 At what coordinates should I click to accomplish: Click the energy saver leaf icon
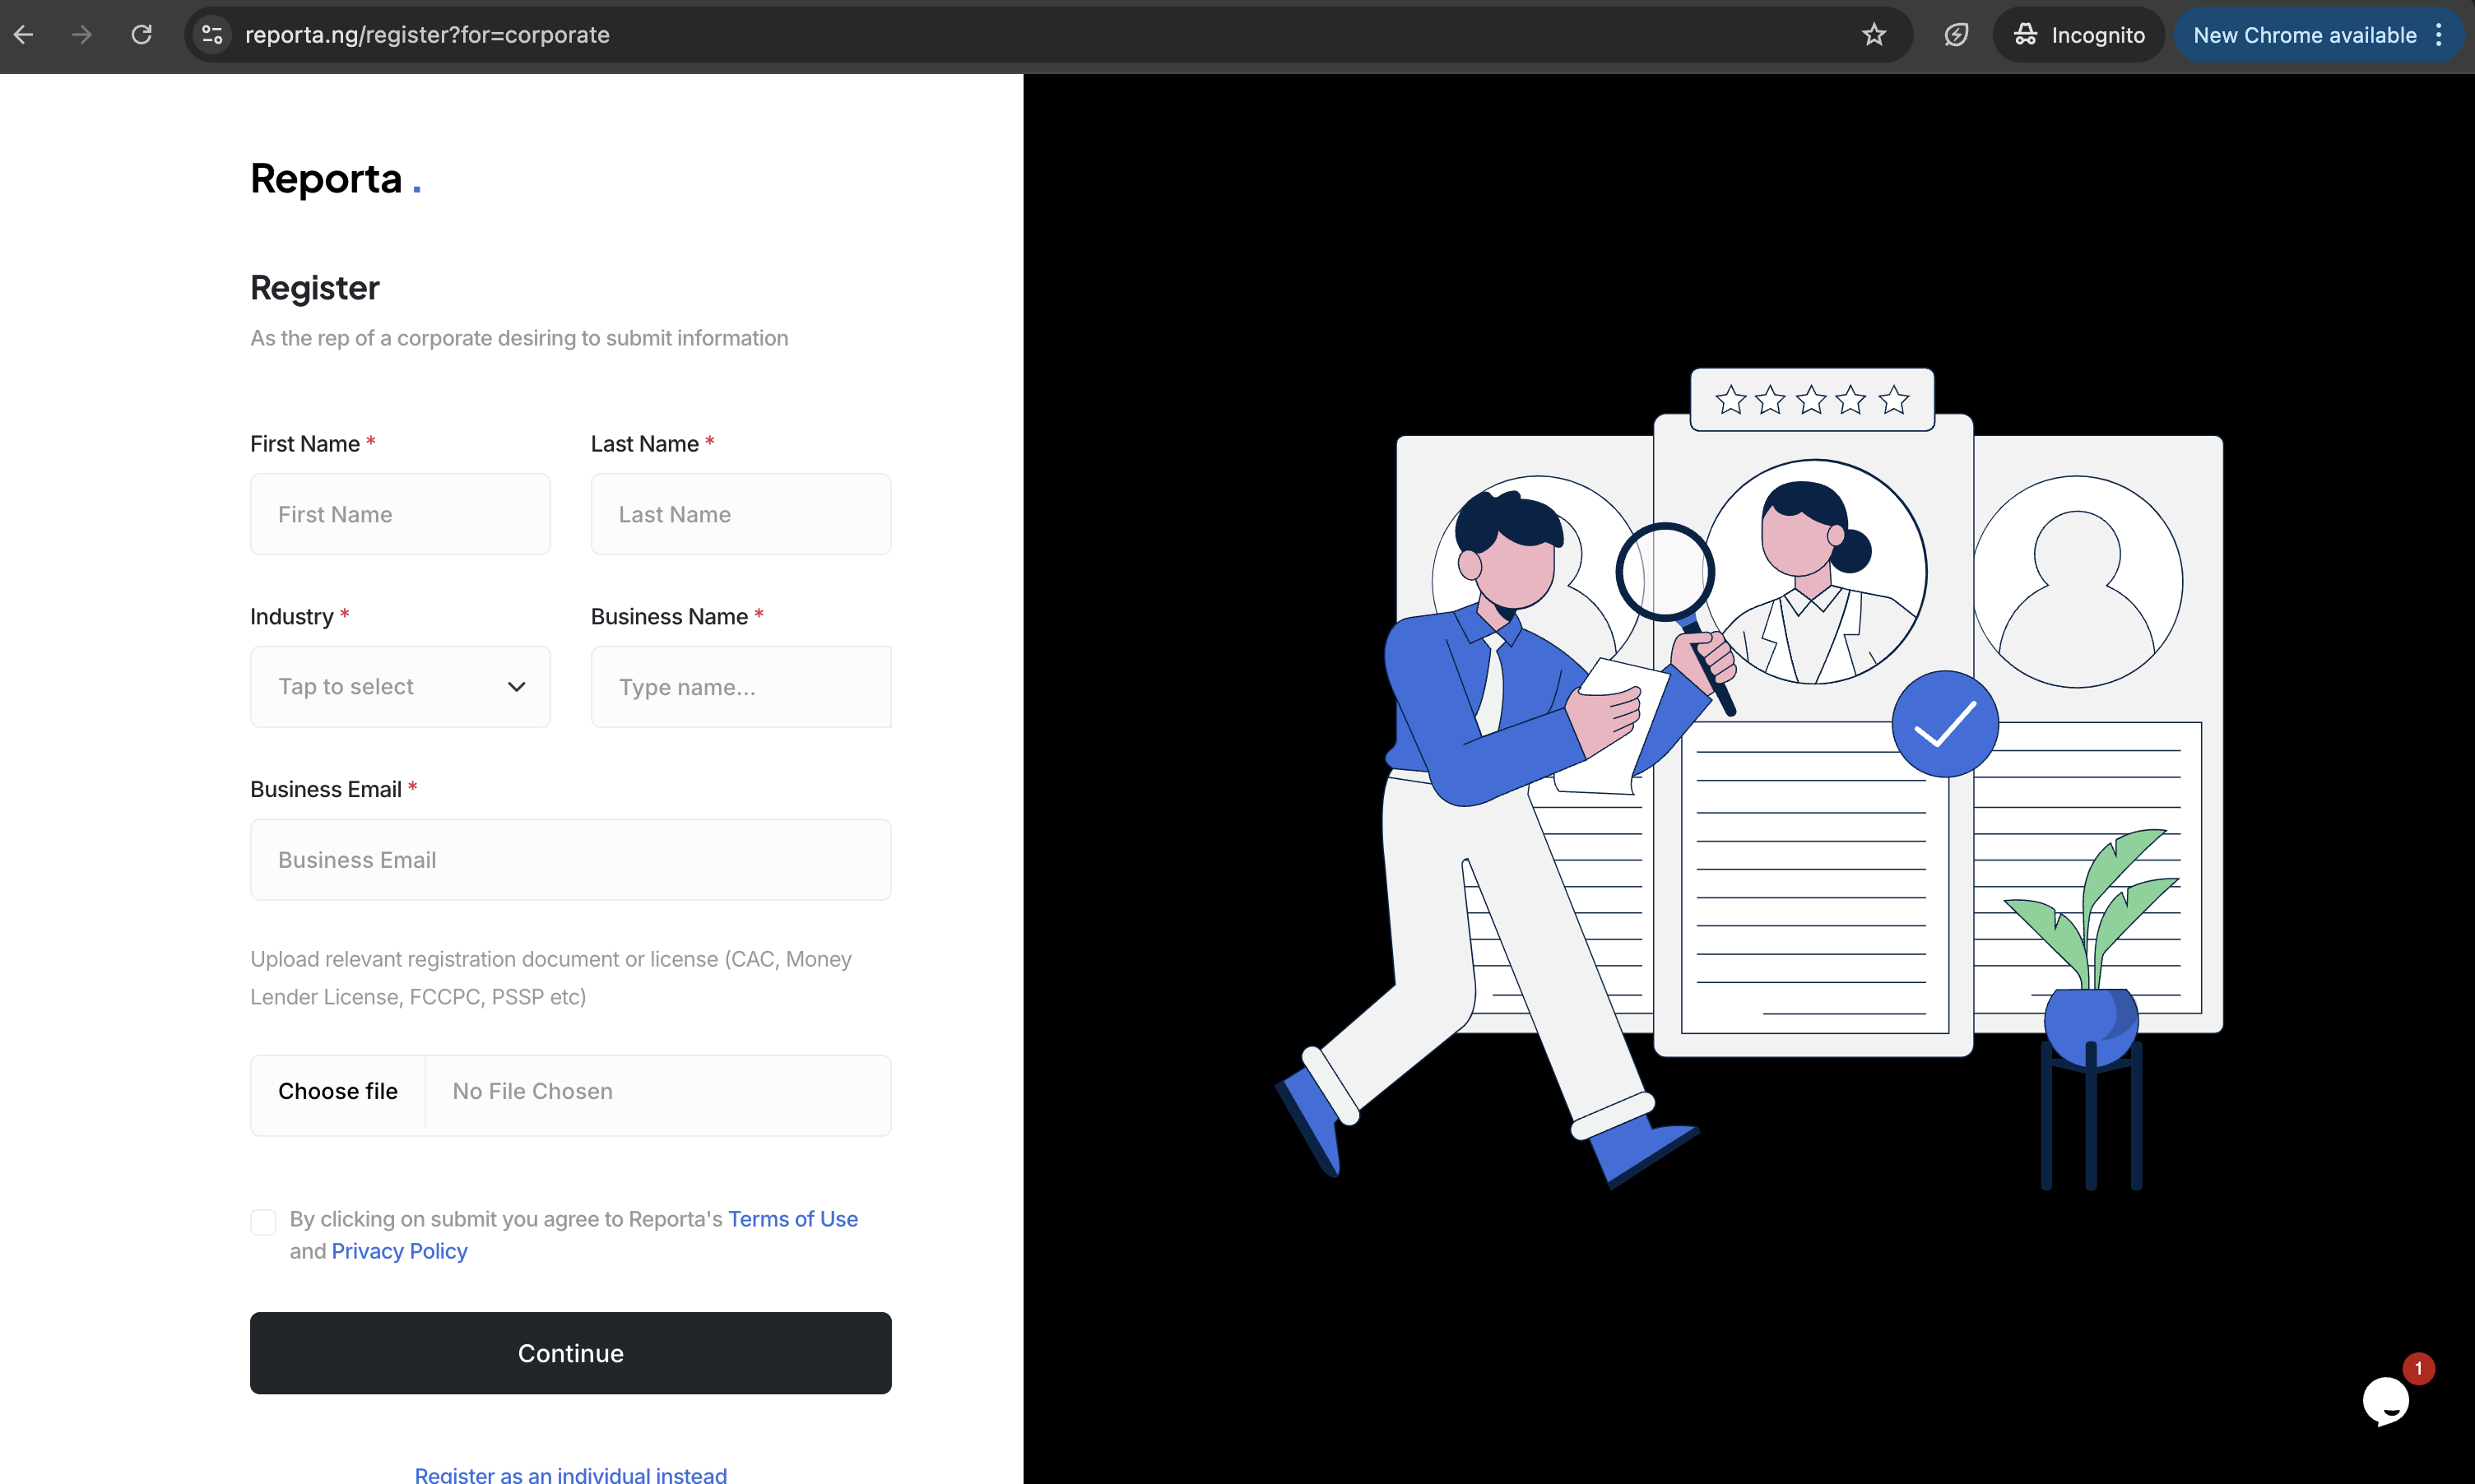[x=1955, y=34]
